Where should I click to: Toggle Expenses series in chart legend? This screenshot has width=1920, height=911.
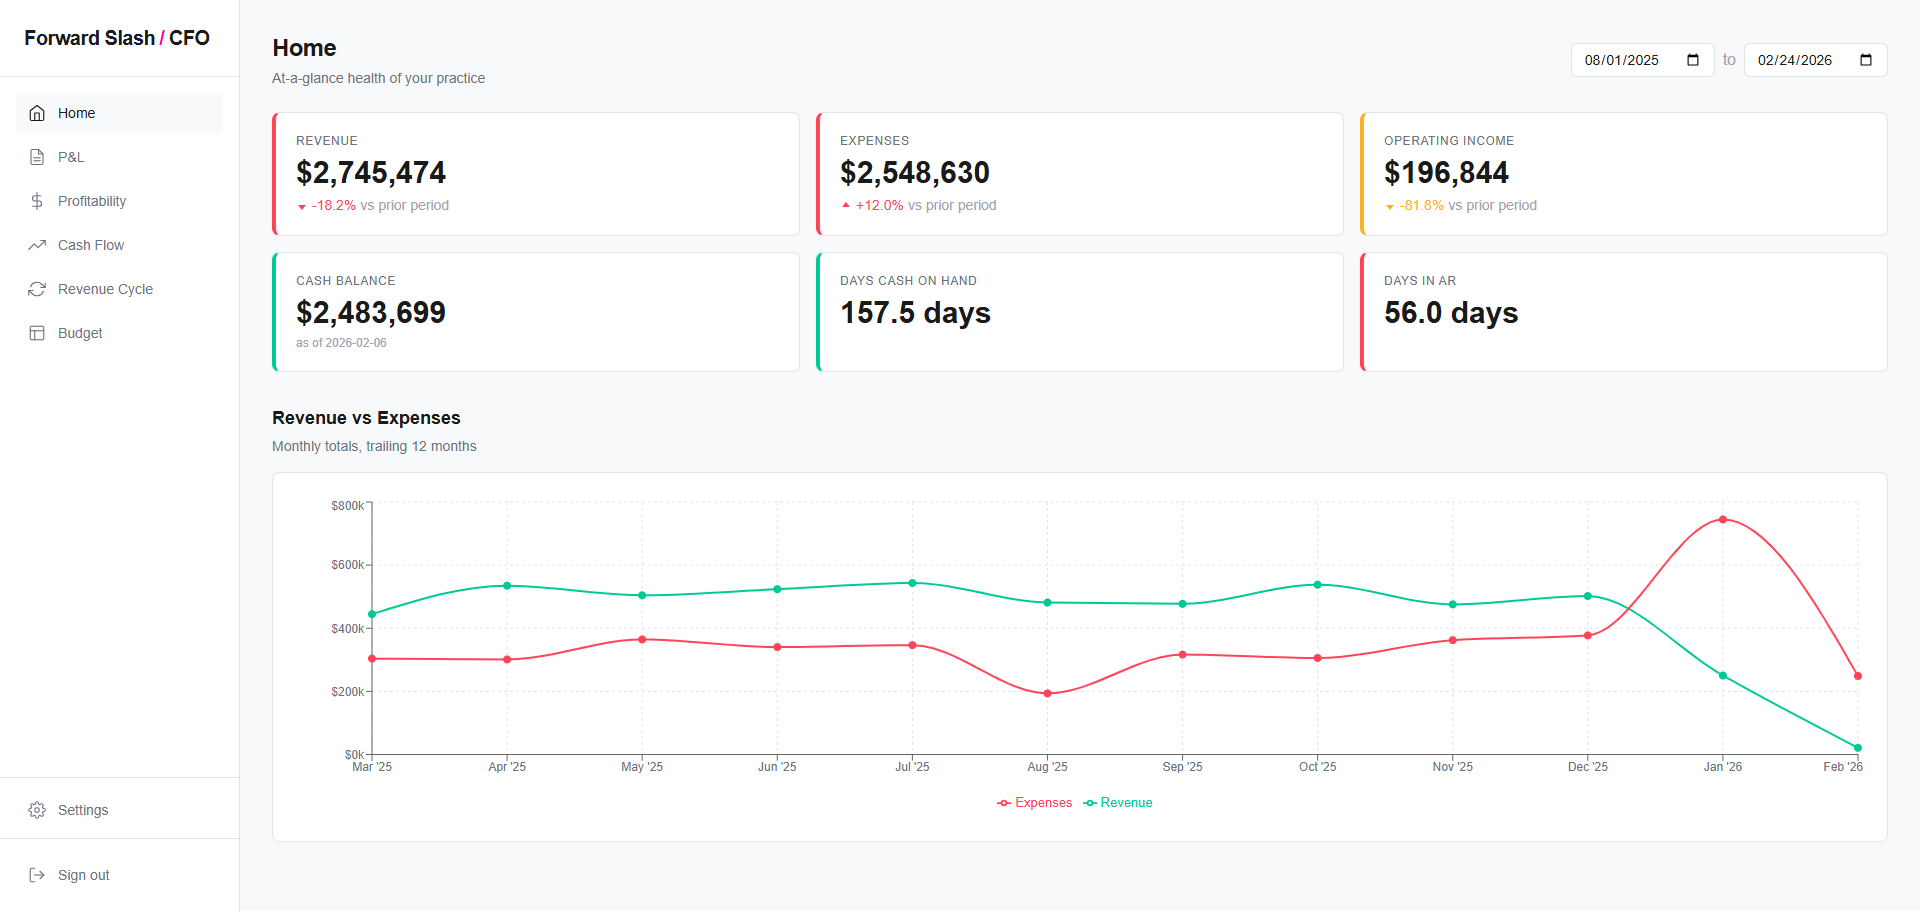click(x=1034, y=803)
